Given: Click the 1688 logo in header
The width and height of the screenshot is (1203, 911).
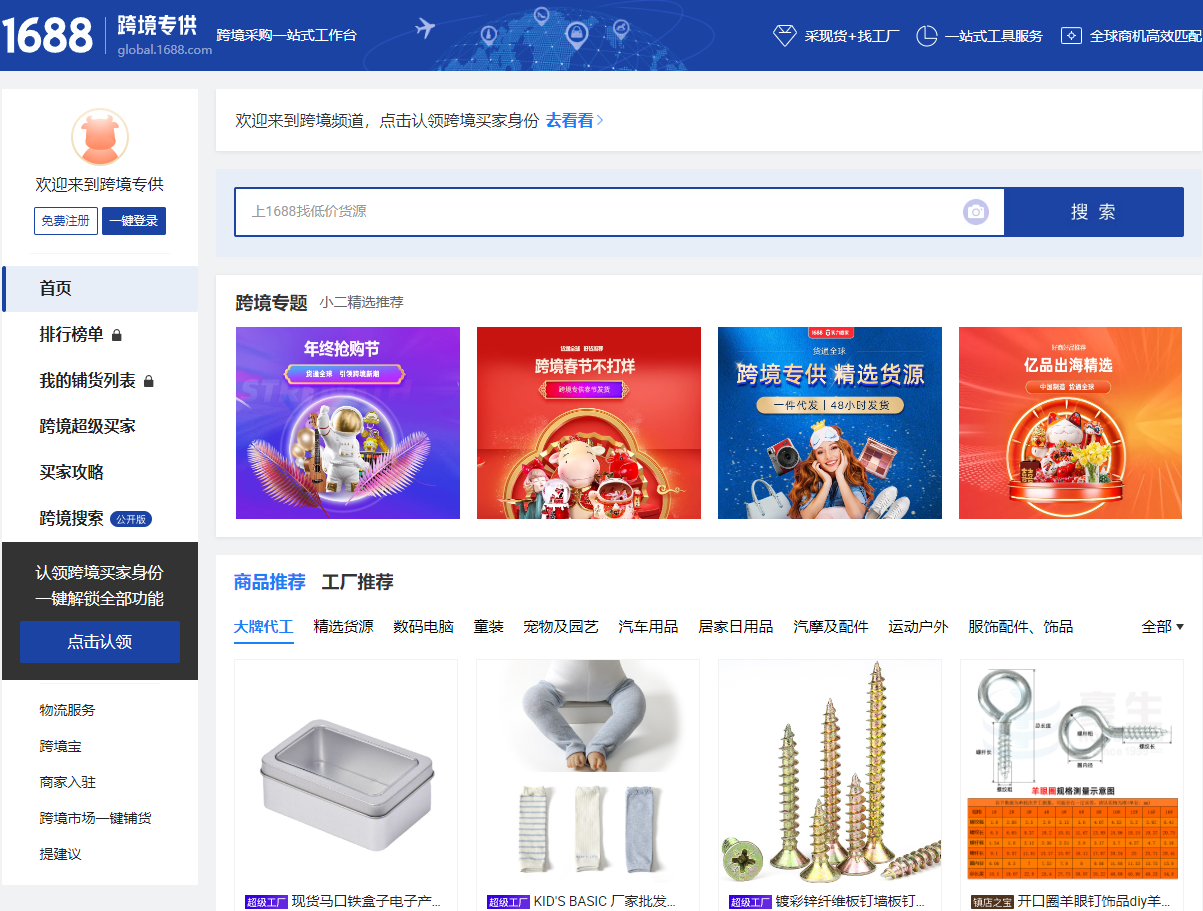Looking at the screenshot, I should pos(47,35).
